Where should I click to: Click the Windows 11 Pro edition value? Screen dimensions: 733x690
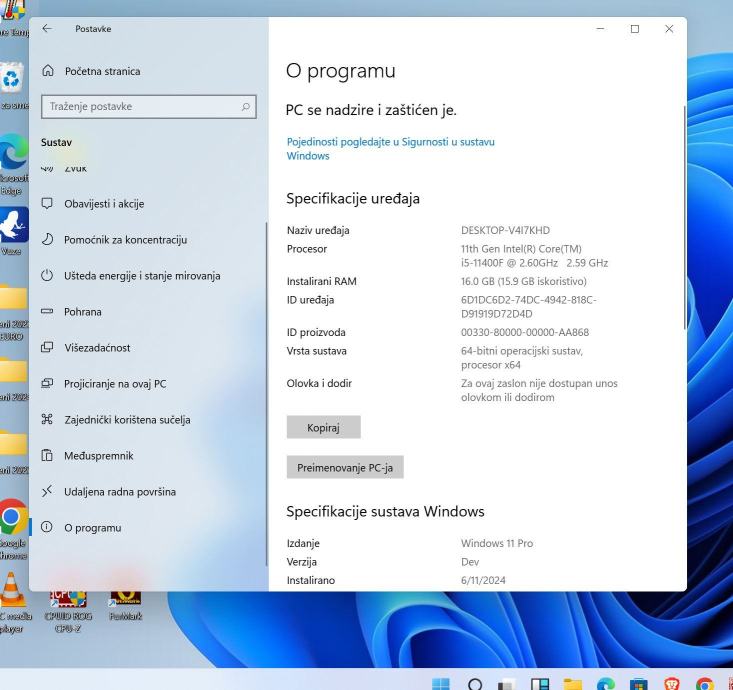tap(497, 543)
